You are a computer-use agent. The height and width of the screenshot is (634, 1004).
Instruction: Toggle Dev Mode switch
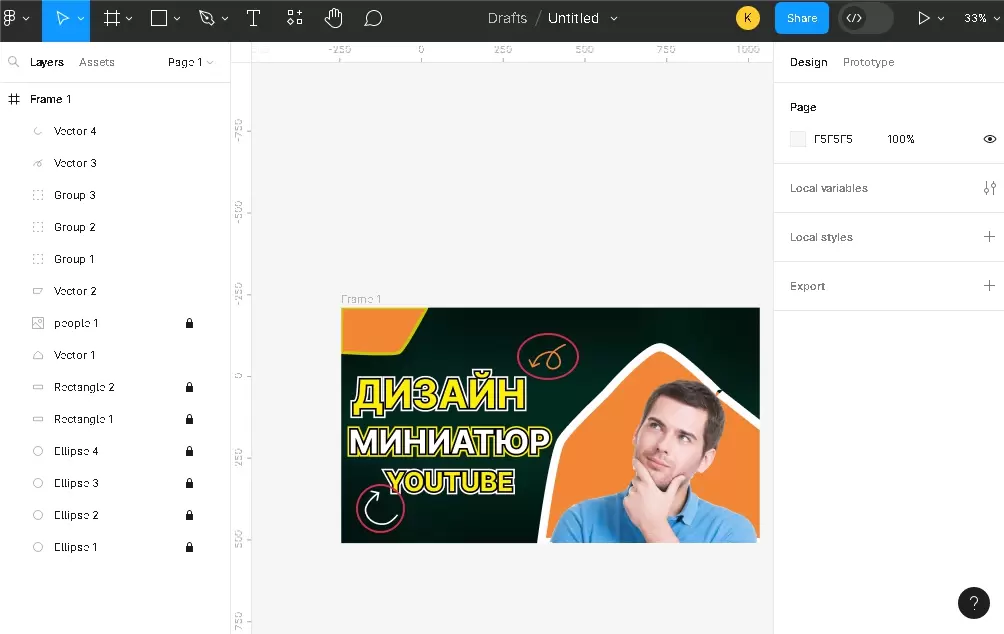point(866,18)
